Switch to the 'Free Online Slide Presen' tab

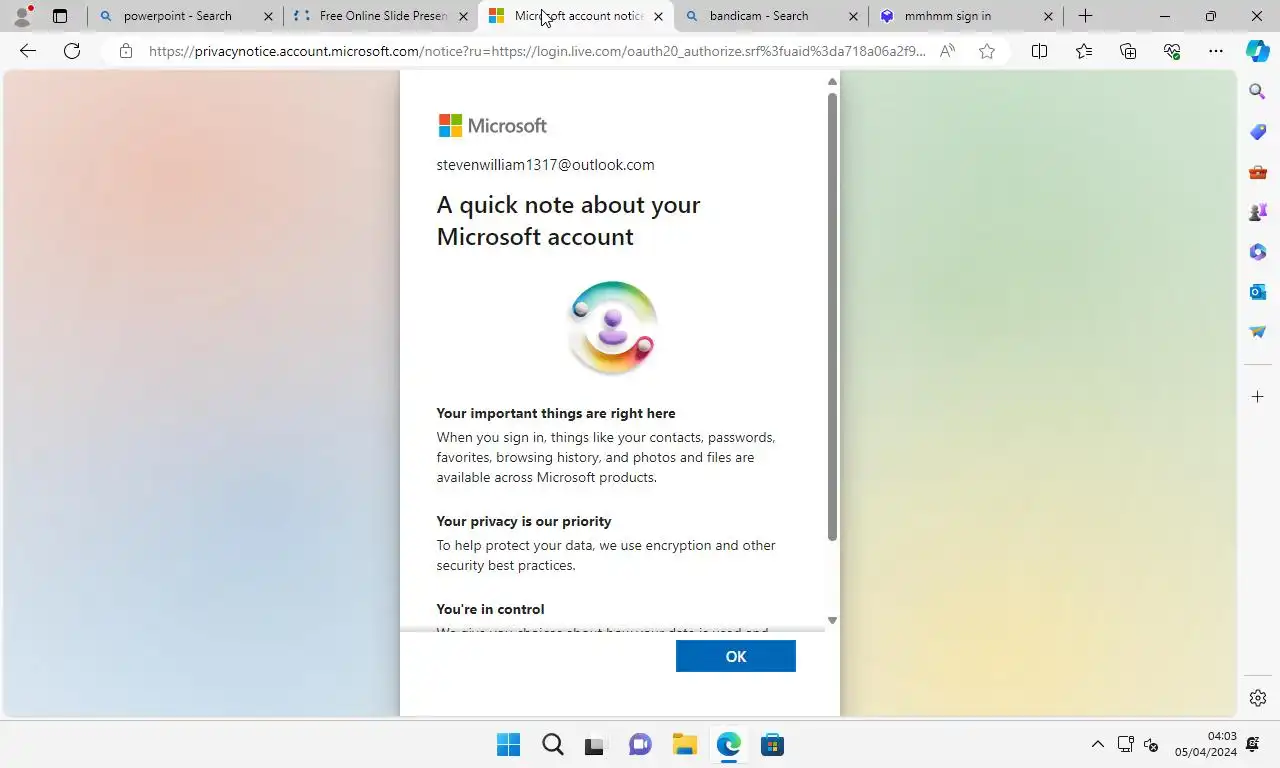pyautogui.click(x=382, y=16)
